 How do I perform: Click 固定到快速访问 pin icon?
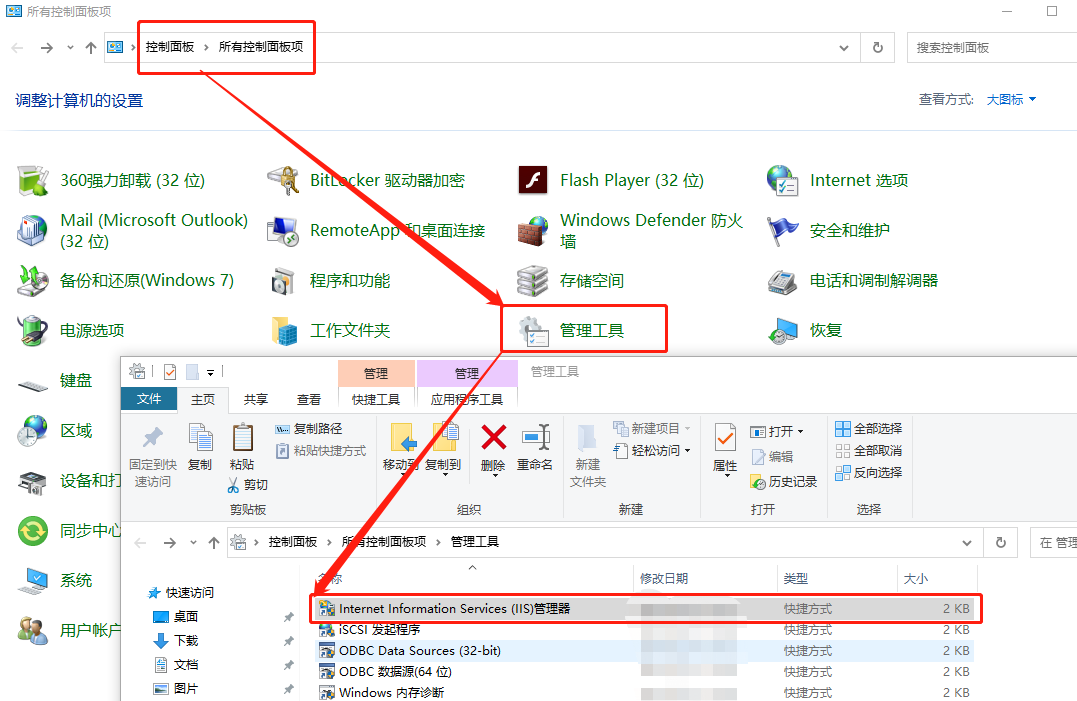point(152,438)
